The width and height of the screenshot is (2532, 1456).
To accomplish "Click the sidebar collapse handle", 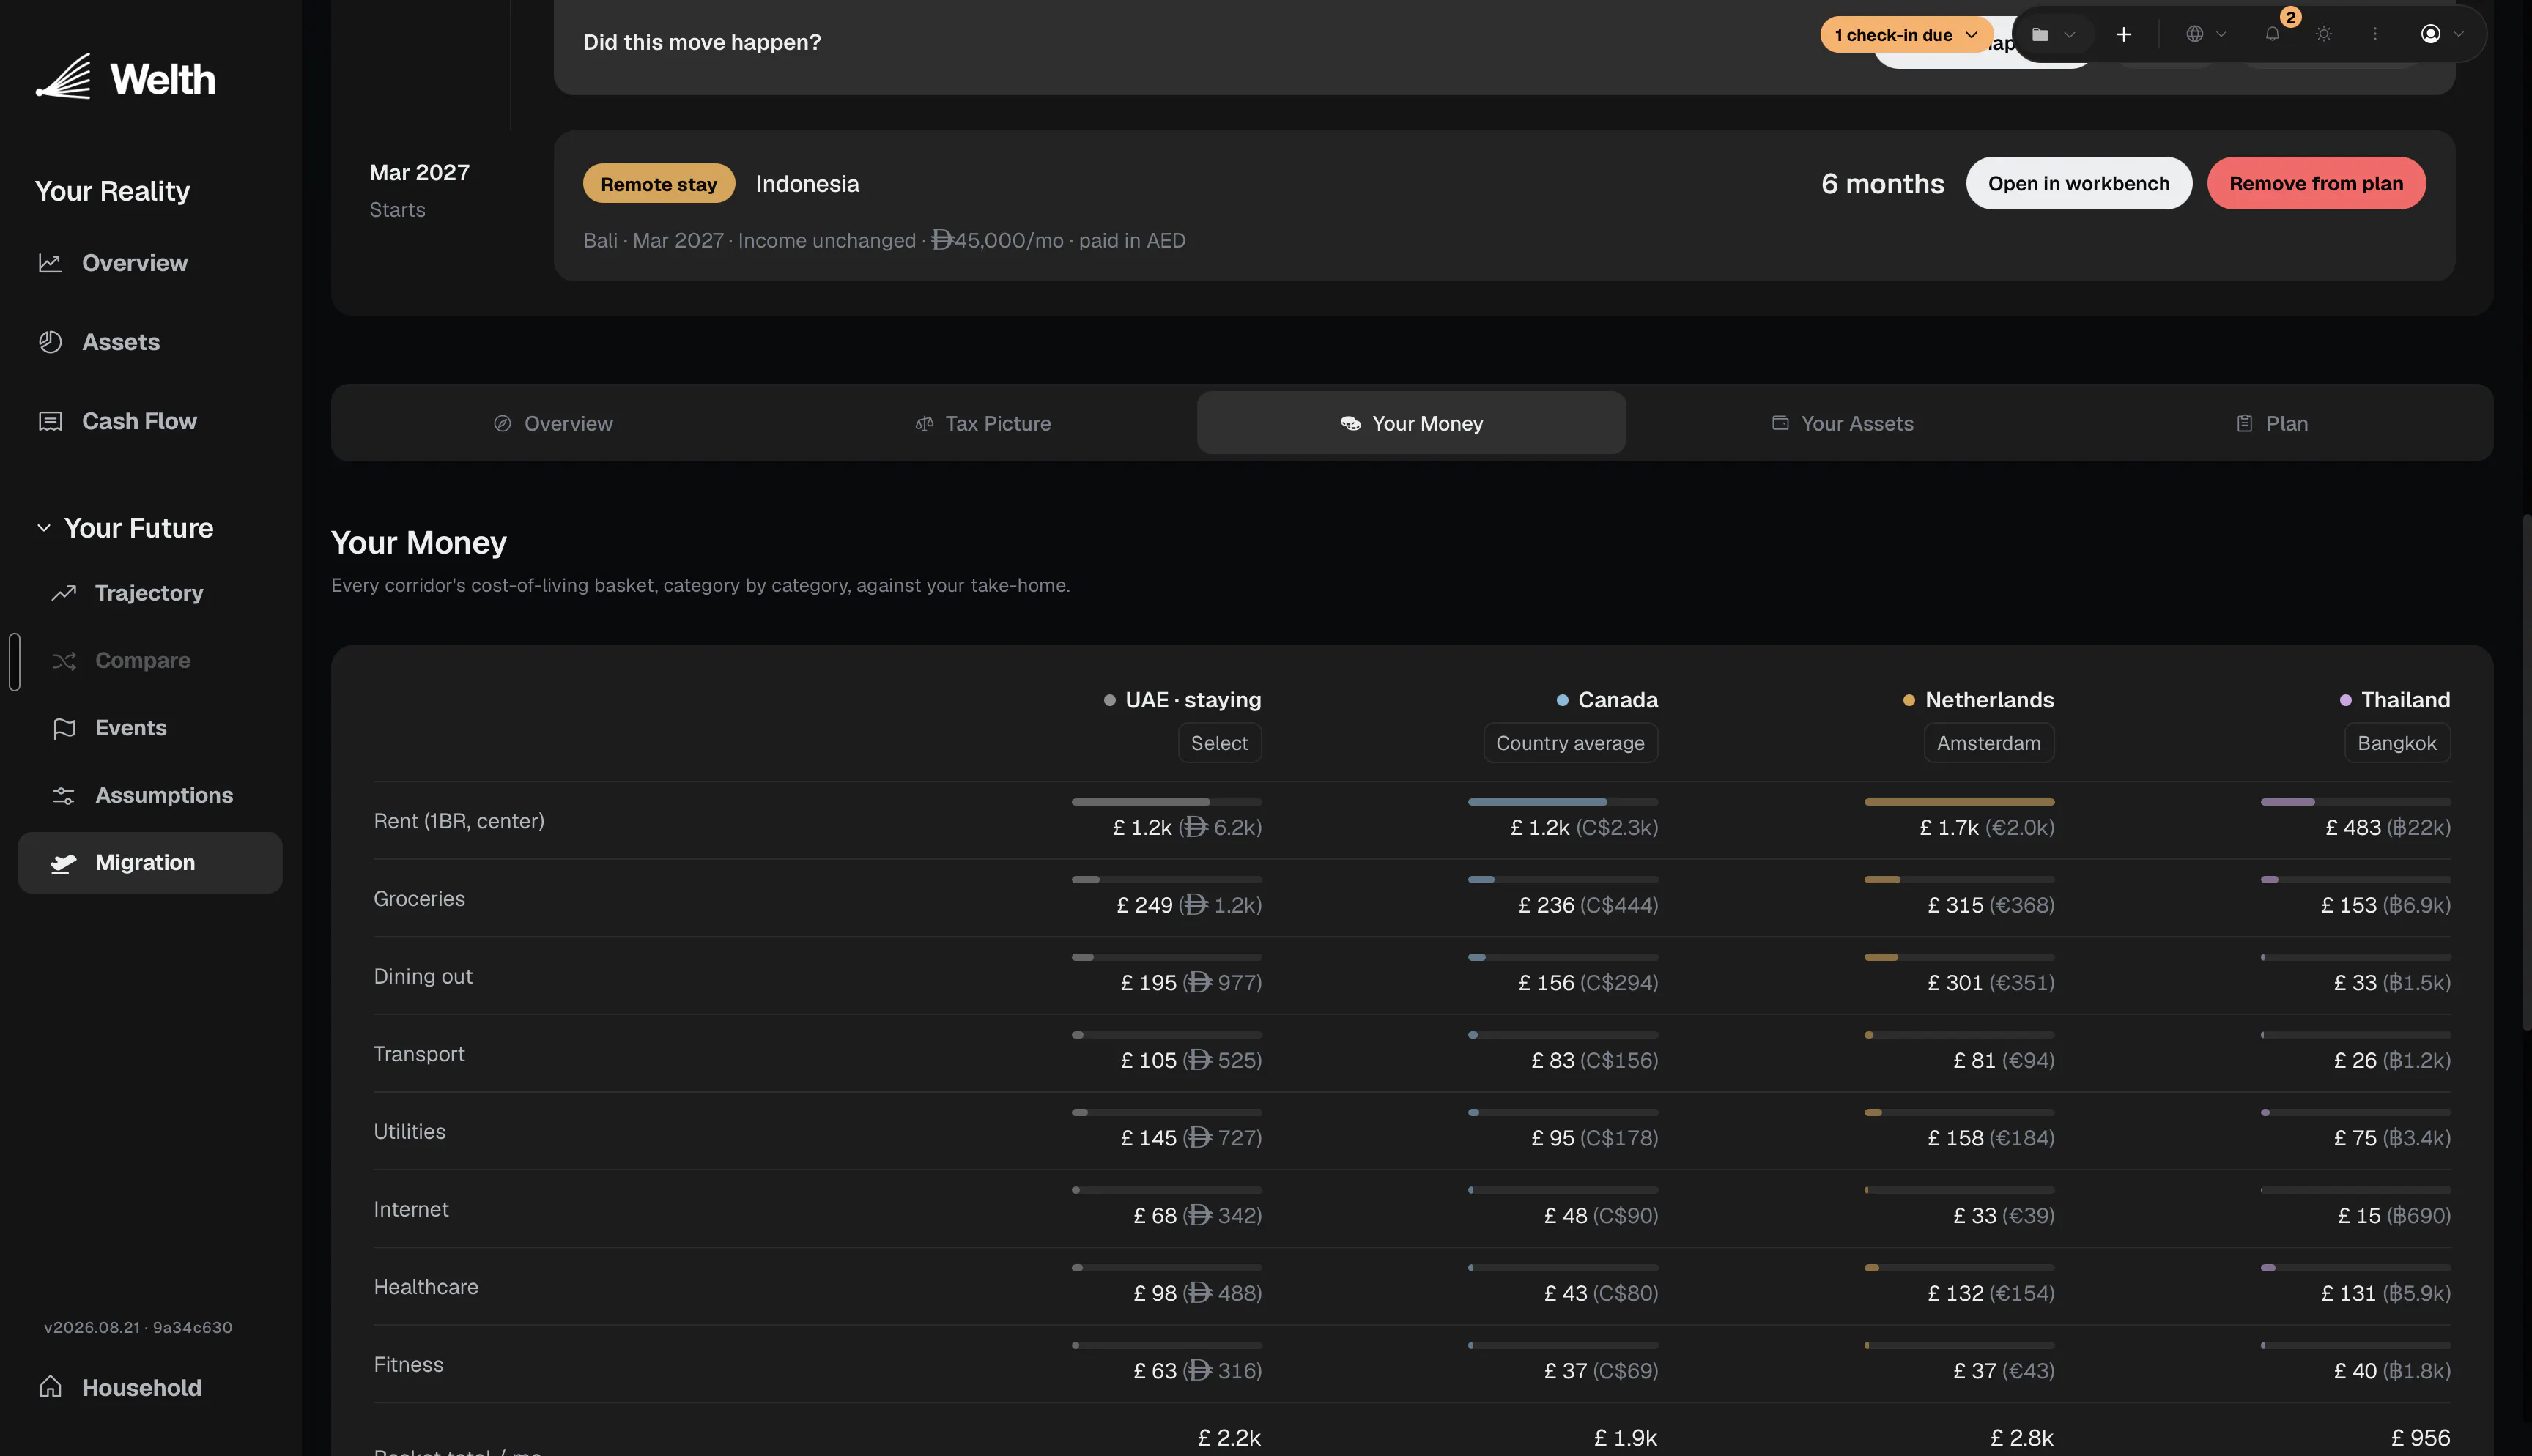I will 14,661.
